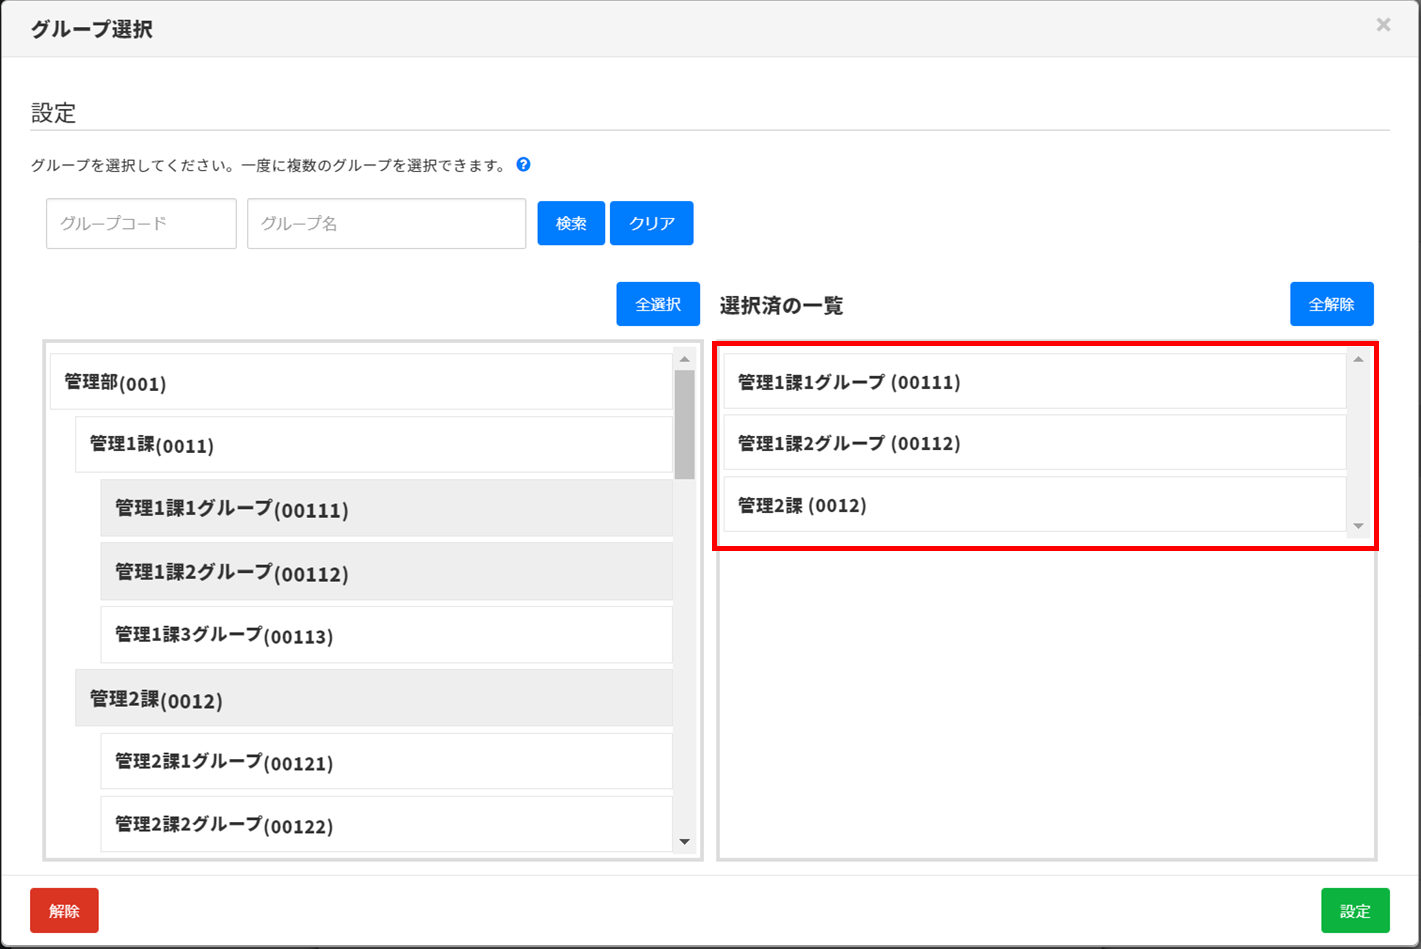Viewport: 1421px width, 949px height.
Task: Select 管理部(001) in the group tree
Action: (360, 382)
